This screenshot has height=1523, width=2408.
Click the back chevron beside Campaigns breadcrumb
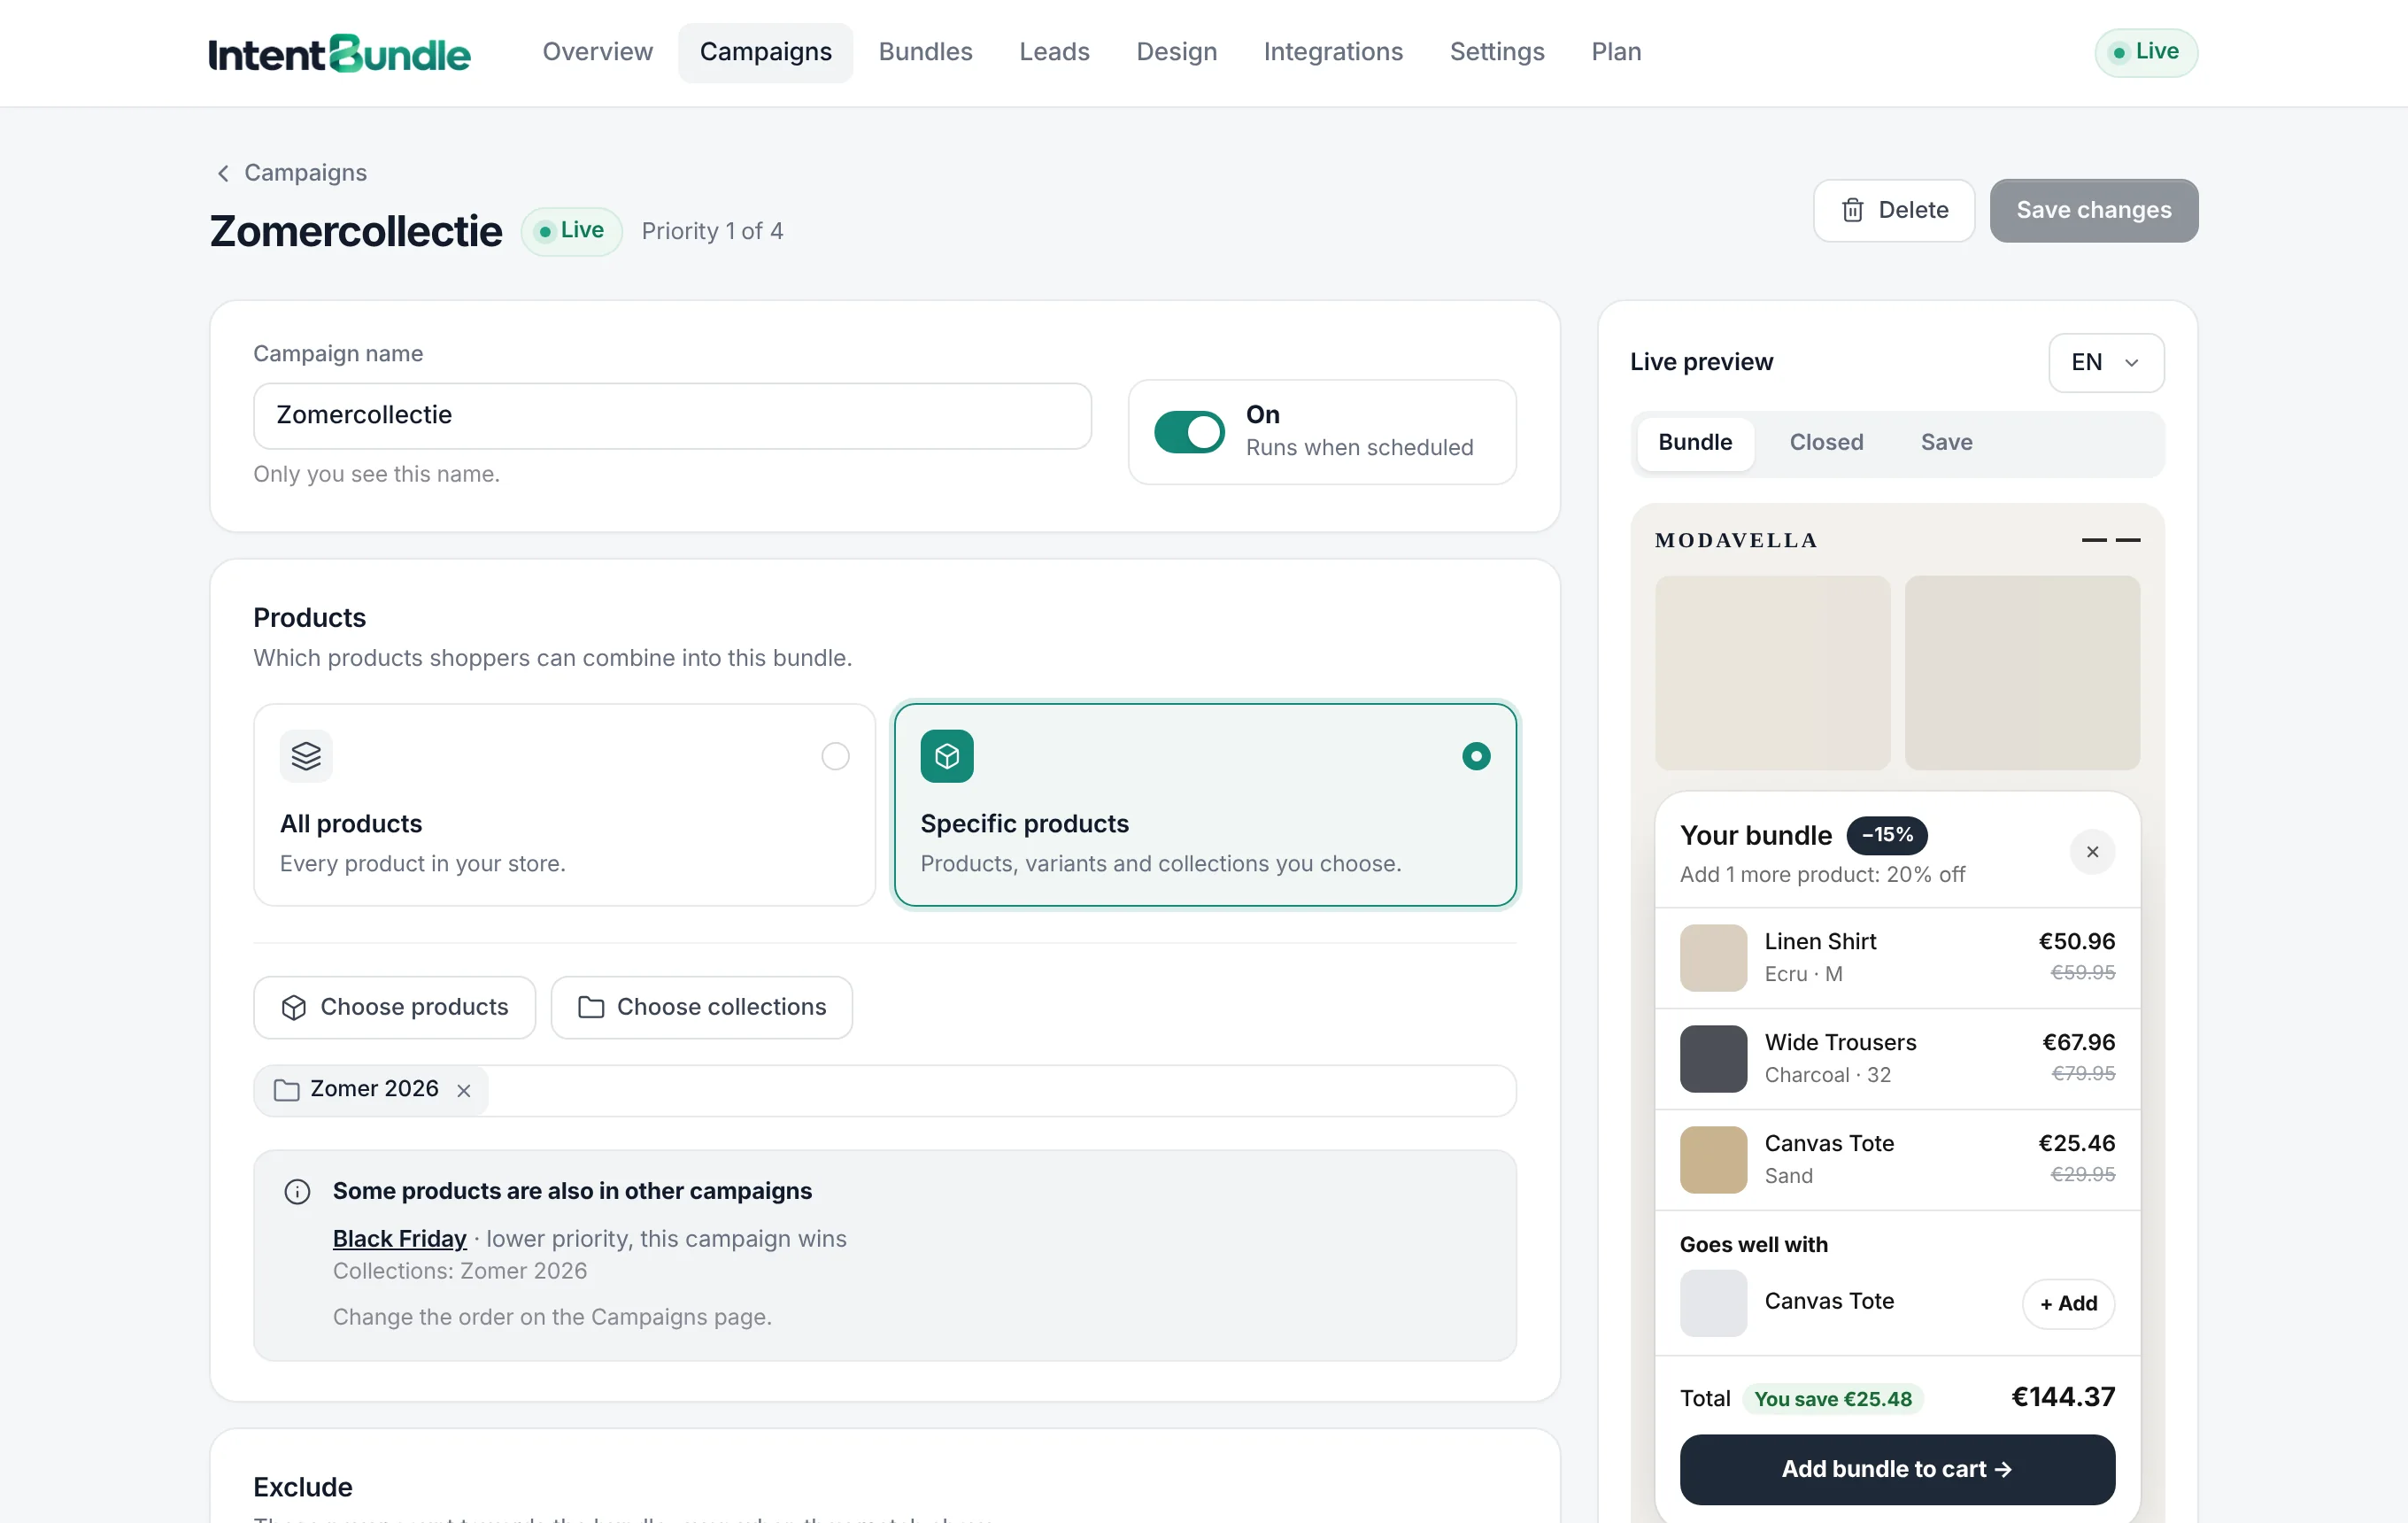tap(223, 173)
